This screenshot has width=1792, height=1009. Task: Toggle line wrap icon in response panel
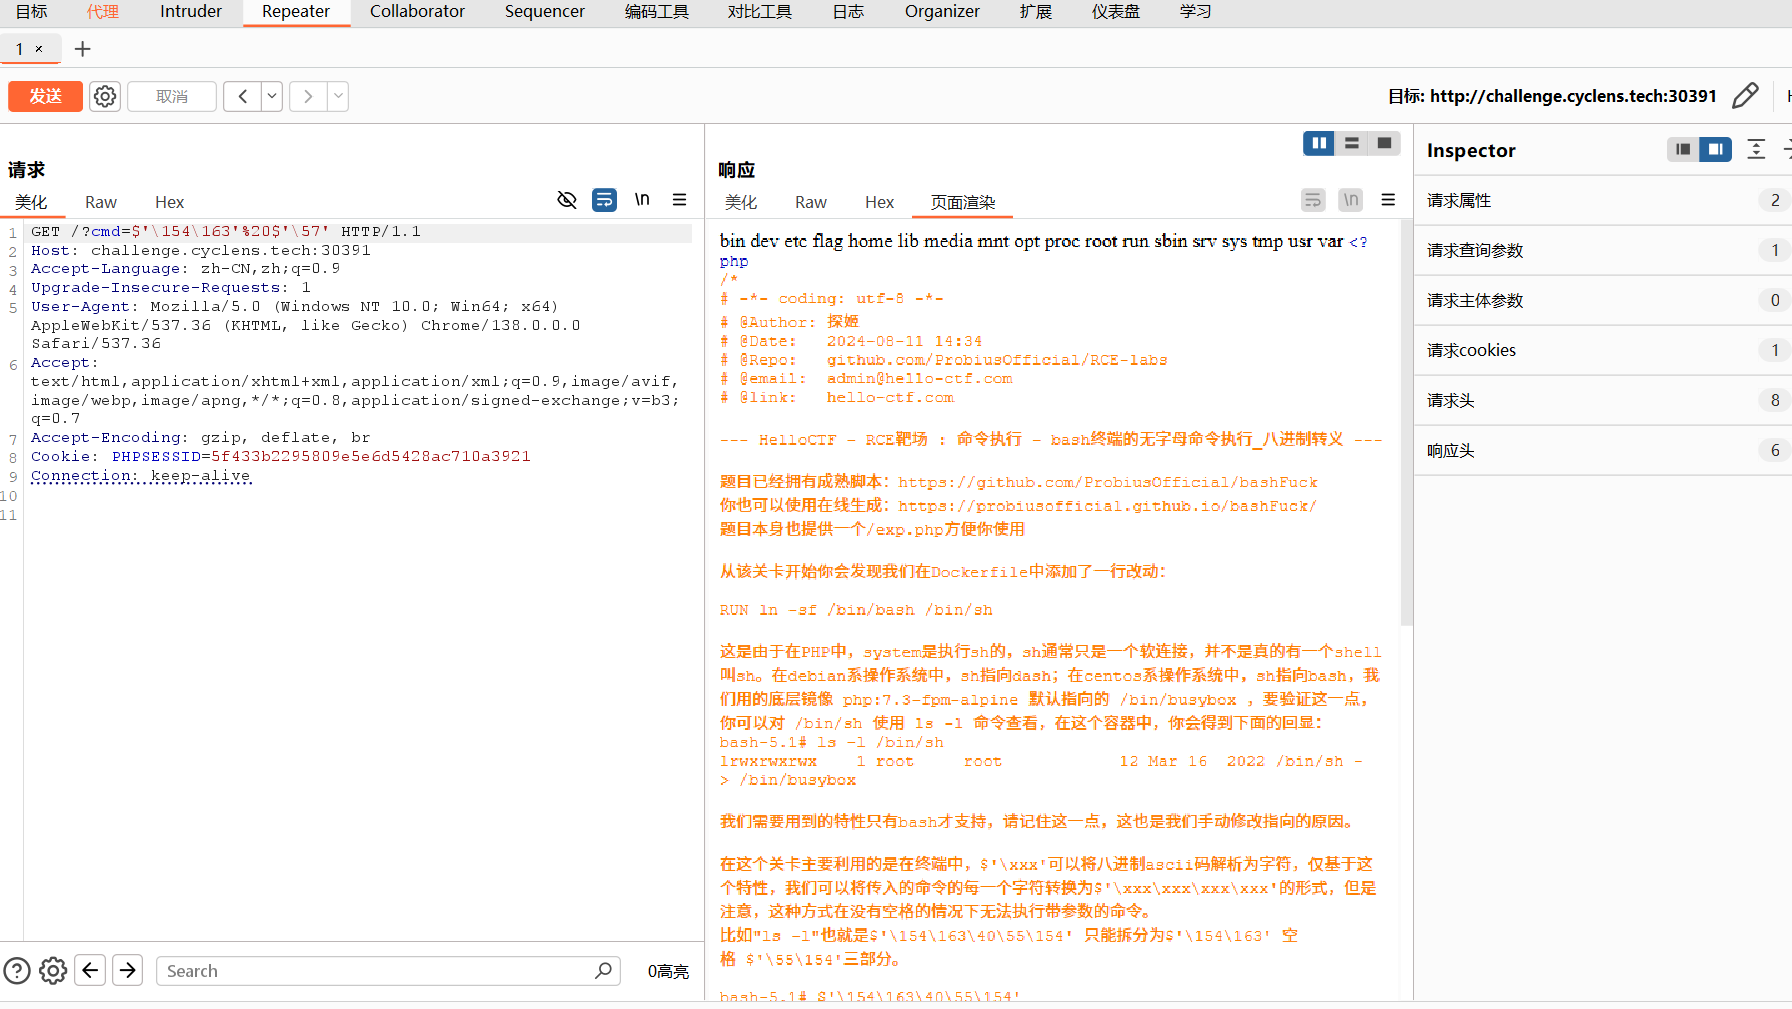coord(1313,200)
